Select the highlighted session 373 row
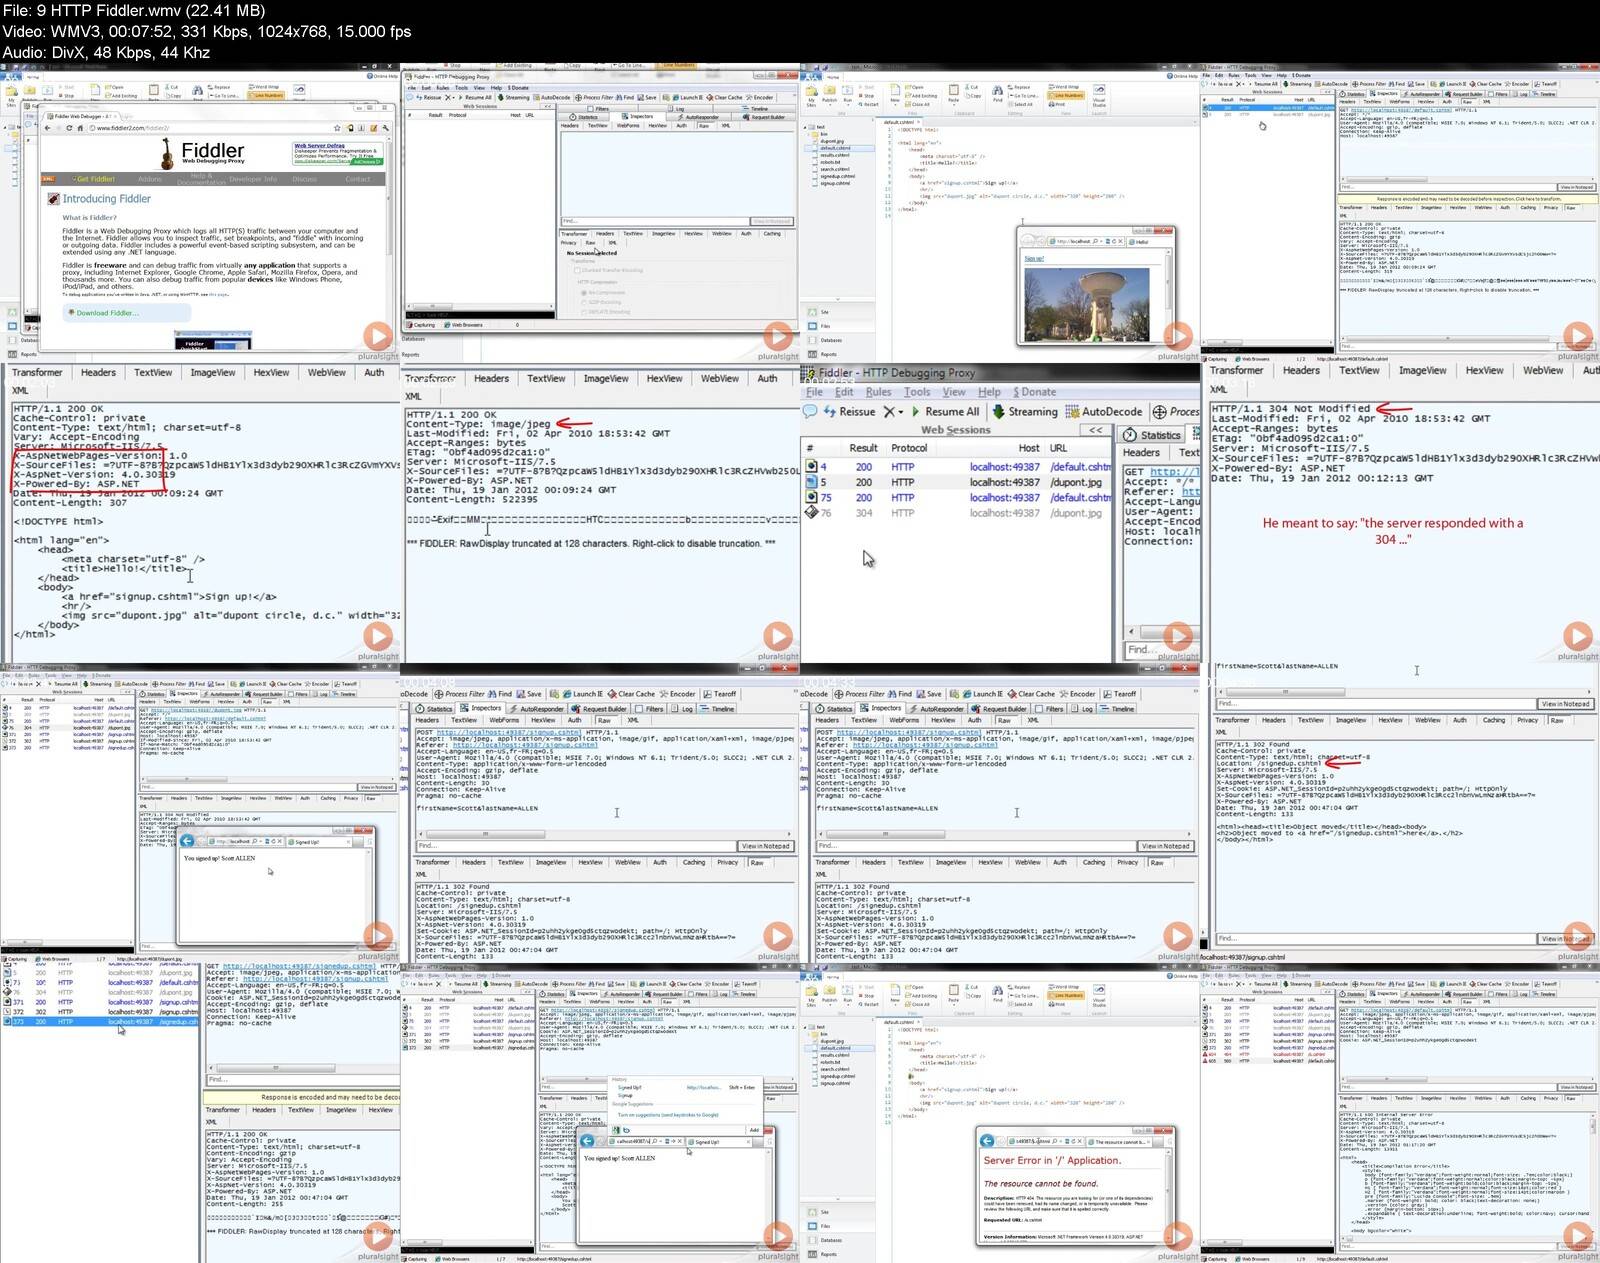This screenshot has height=1263, width=1600. pyautogui.click(x=100, y=1022)
